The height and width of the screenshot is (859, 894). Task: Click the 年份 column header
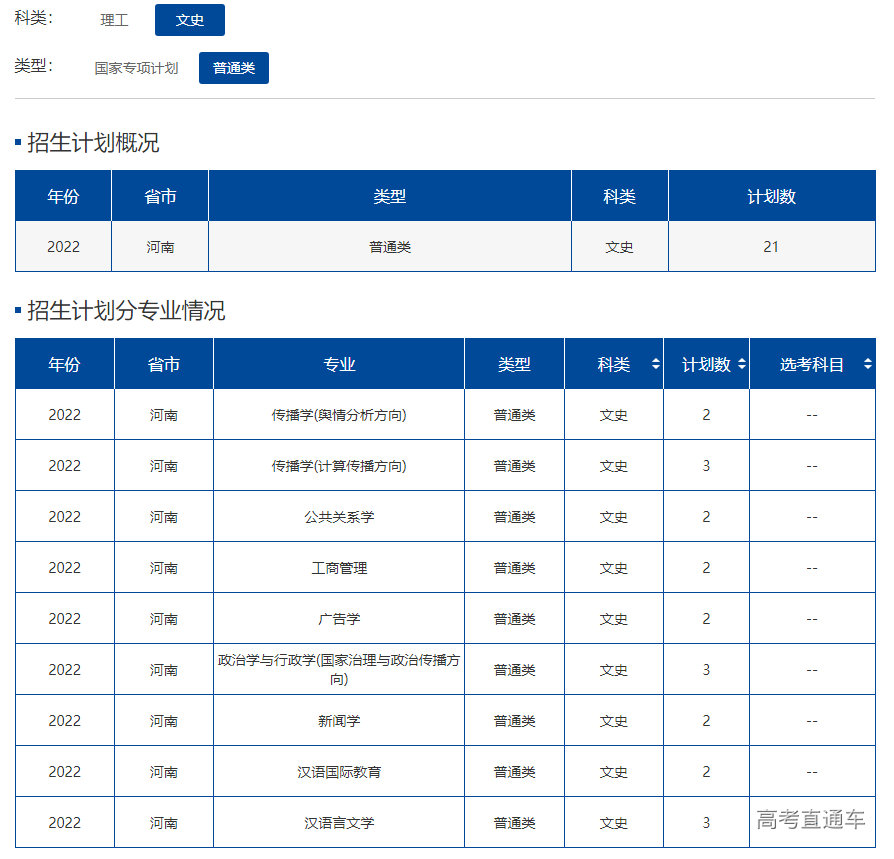(63, 364)
